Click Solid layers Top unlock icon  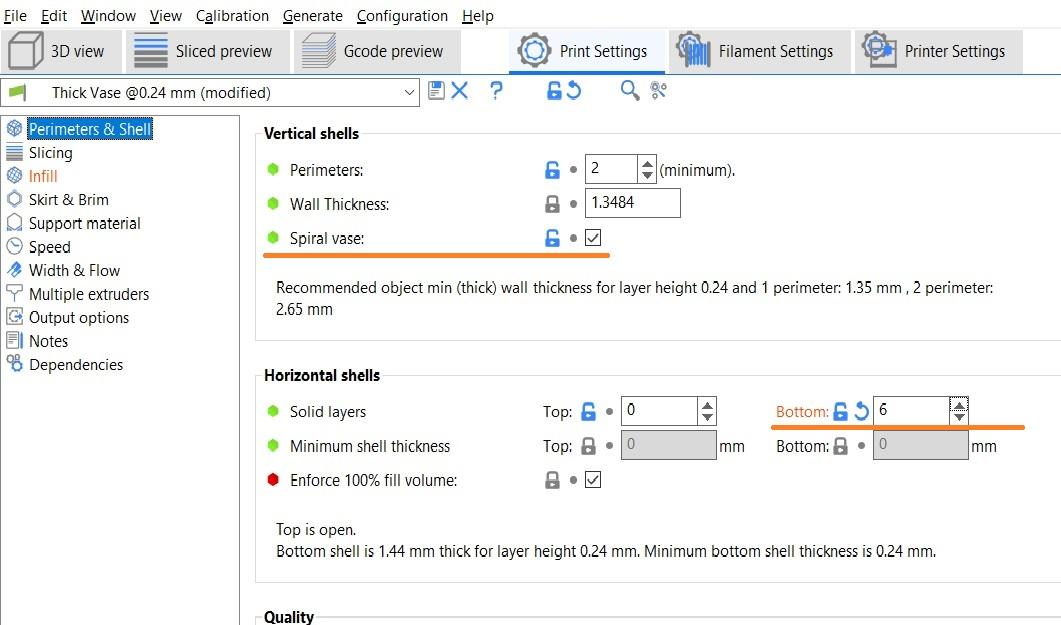coord(589,411)
